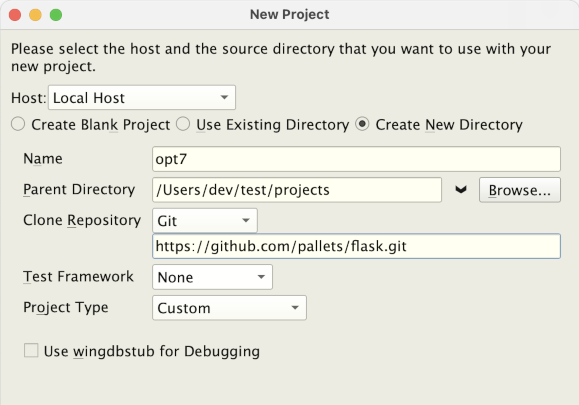Select Create Blank Project option
The width and height of the screenshot is (579, 405).
pyautogui.click(x=18, y=124)
